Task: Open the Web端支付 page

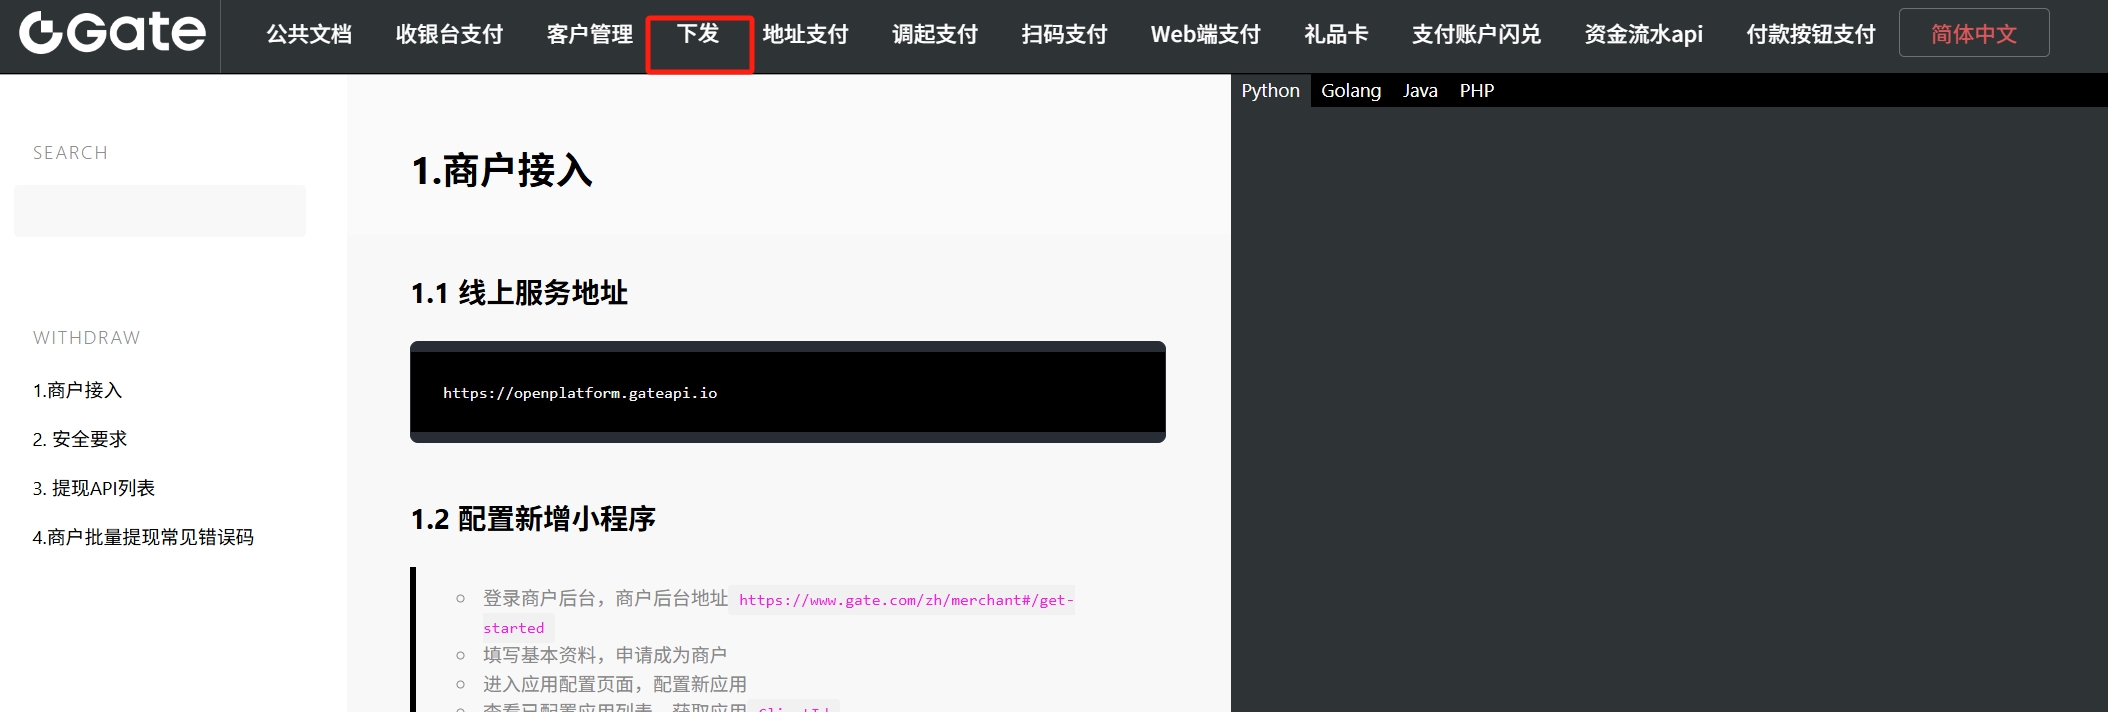Action: click(x=1205, y=35)
